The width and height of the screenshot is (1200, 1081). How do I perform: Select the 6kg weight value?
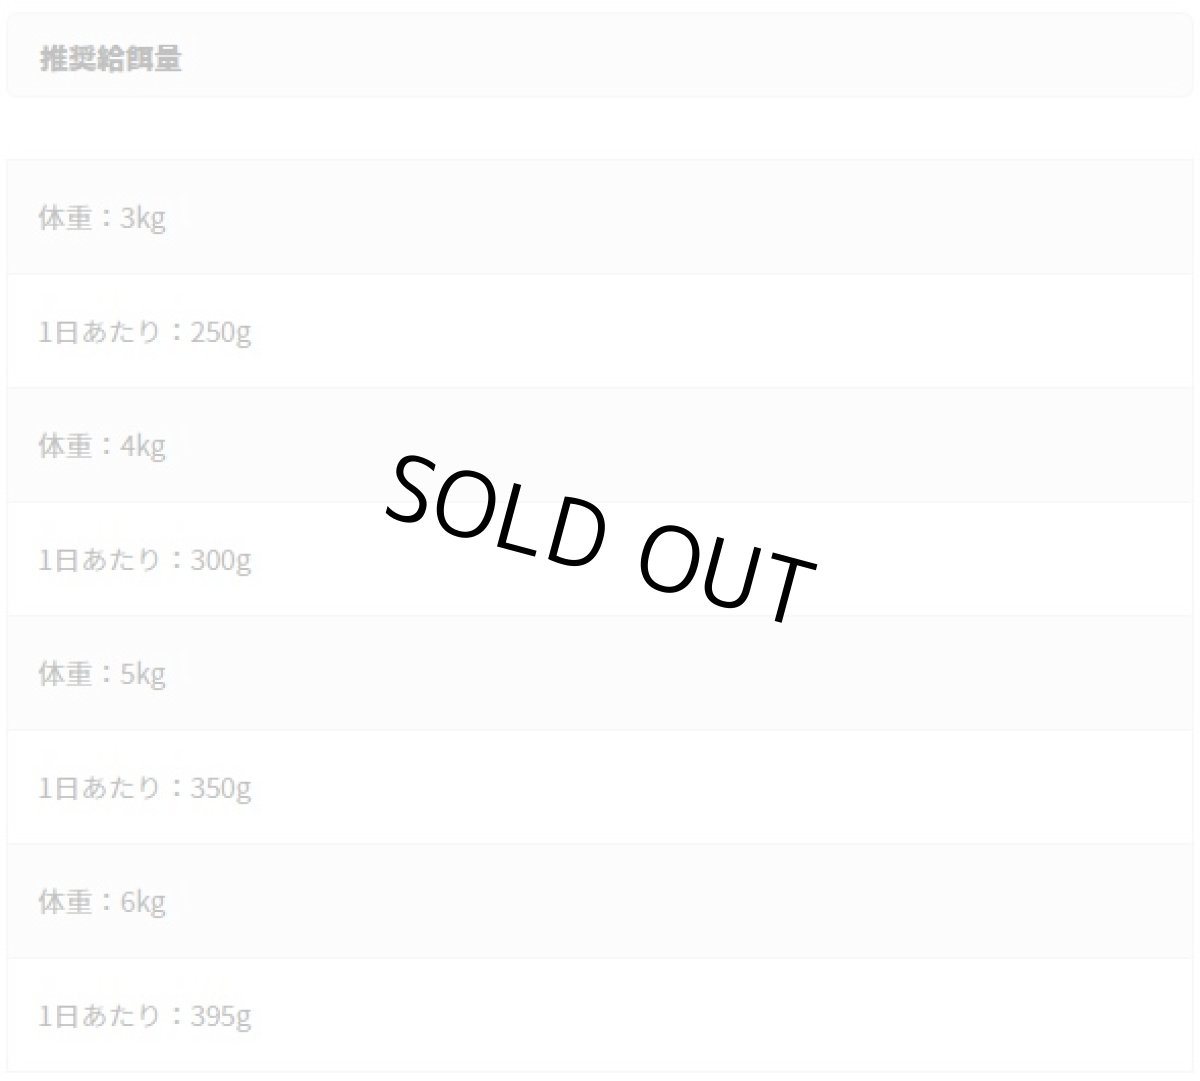coord(143,902)
